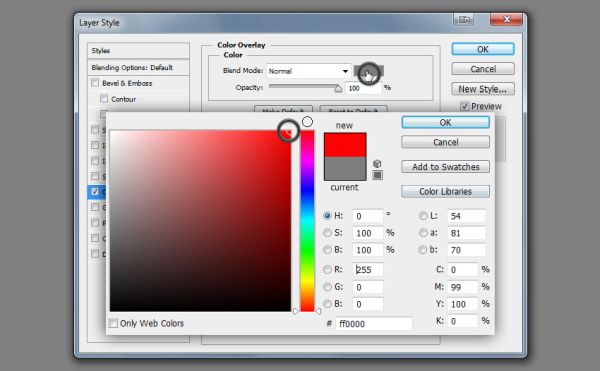
Task: Click the current gray color preview
Action: (345, 168)
